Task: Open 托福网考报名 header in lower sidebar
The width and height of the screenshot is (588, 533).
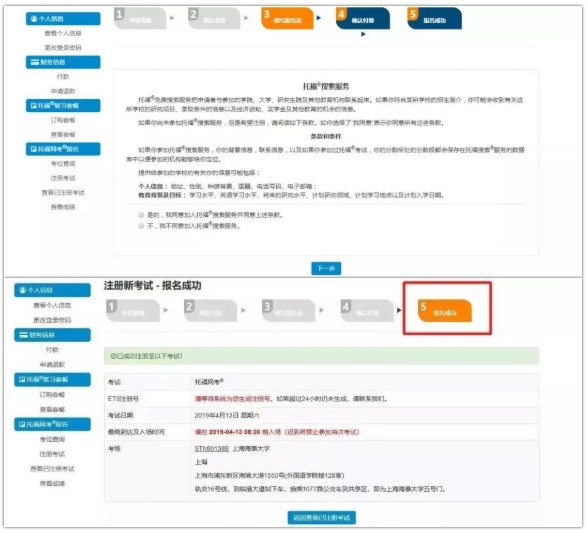Action: tap(52, 424)
